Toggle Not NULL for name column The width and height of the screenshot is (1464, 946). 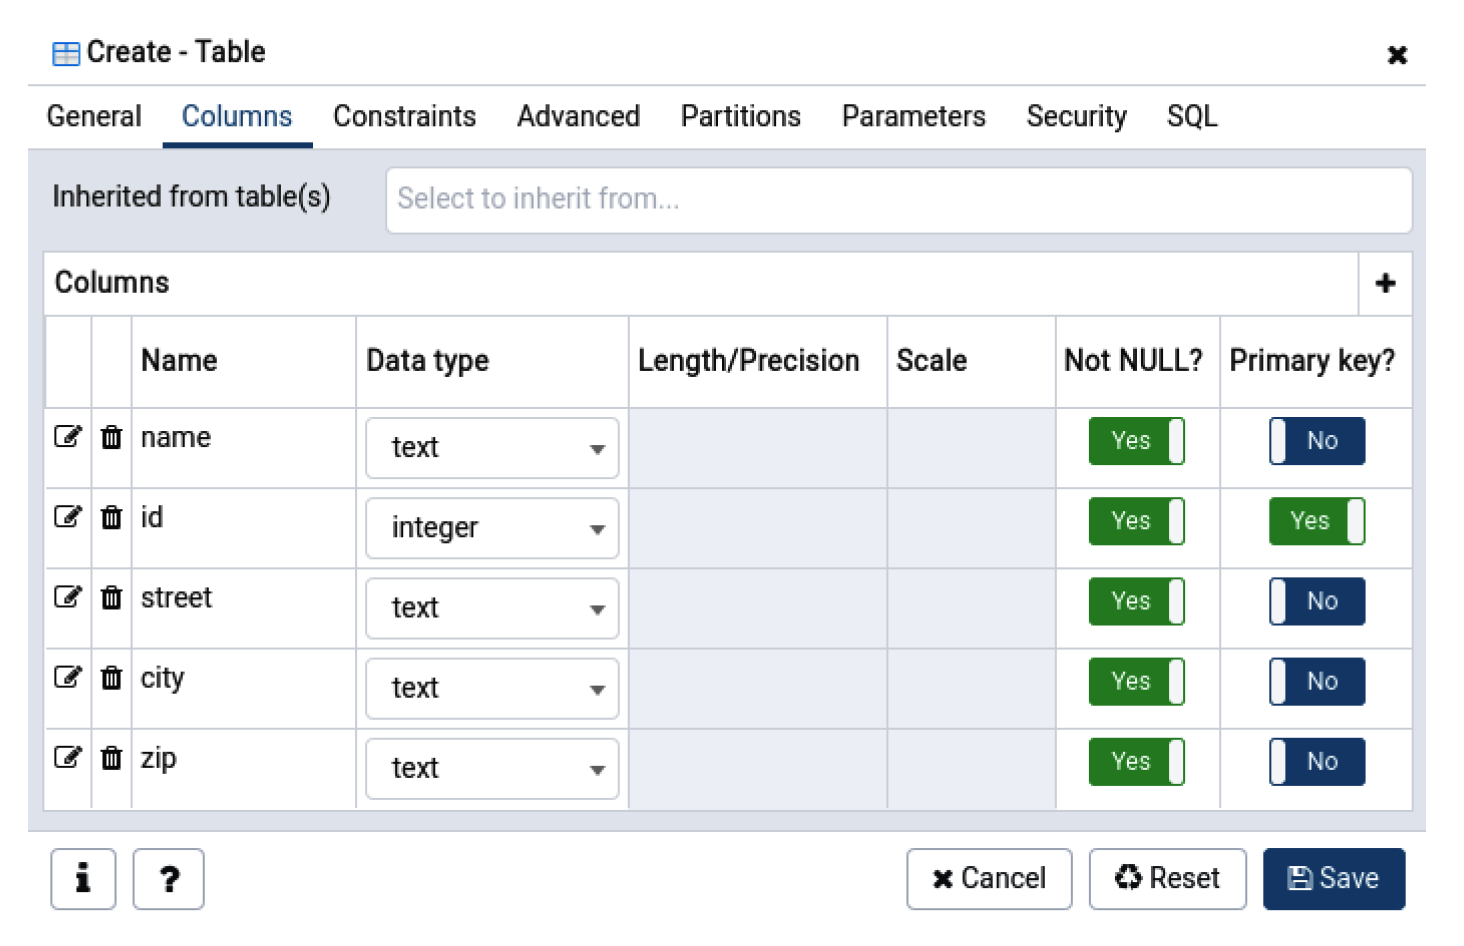click(x=1136, y=441)
